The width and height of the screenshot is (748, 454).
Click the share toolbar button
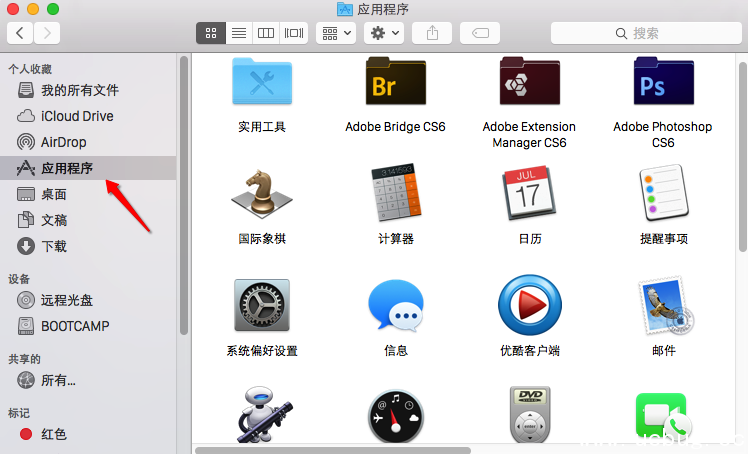click(432, 33)
